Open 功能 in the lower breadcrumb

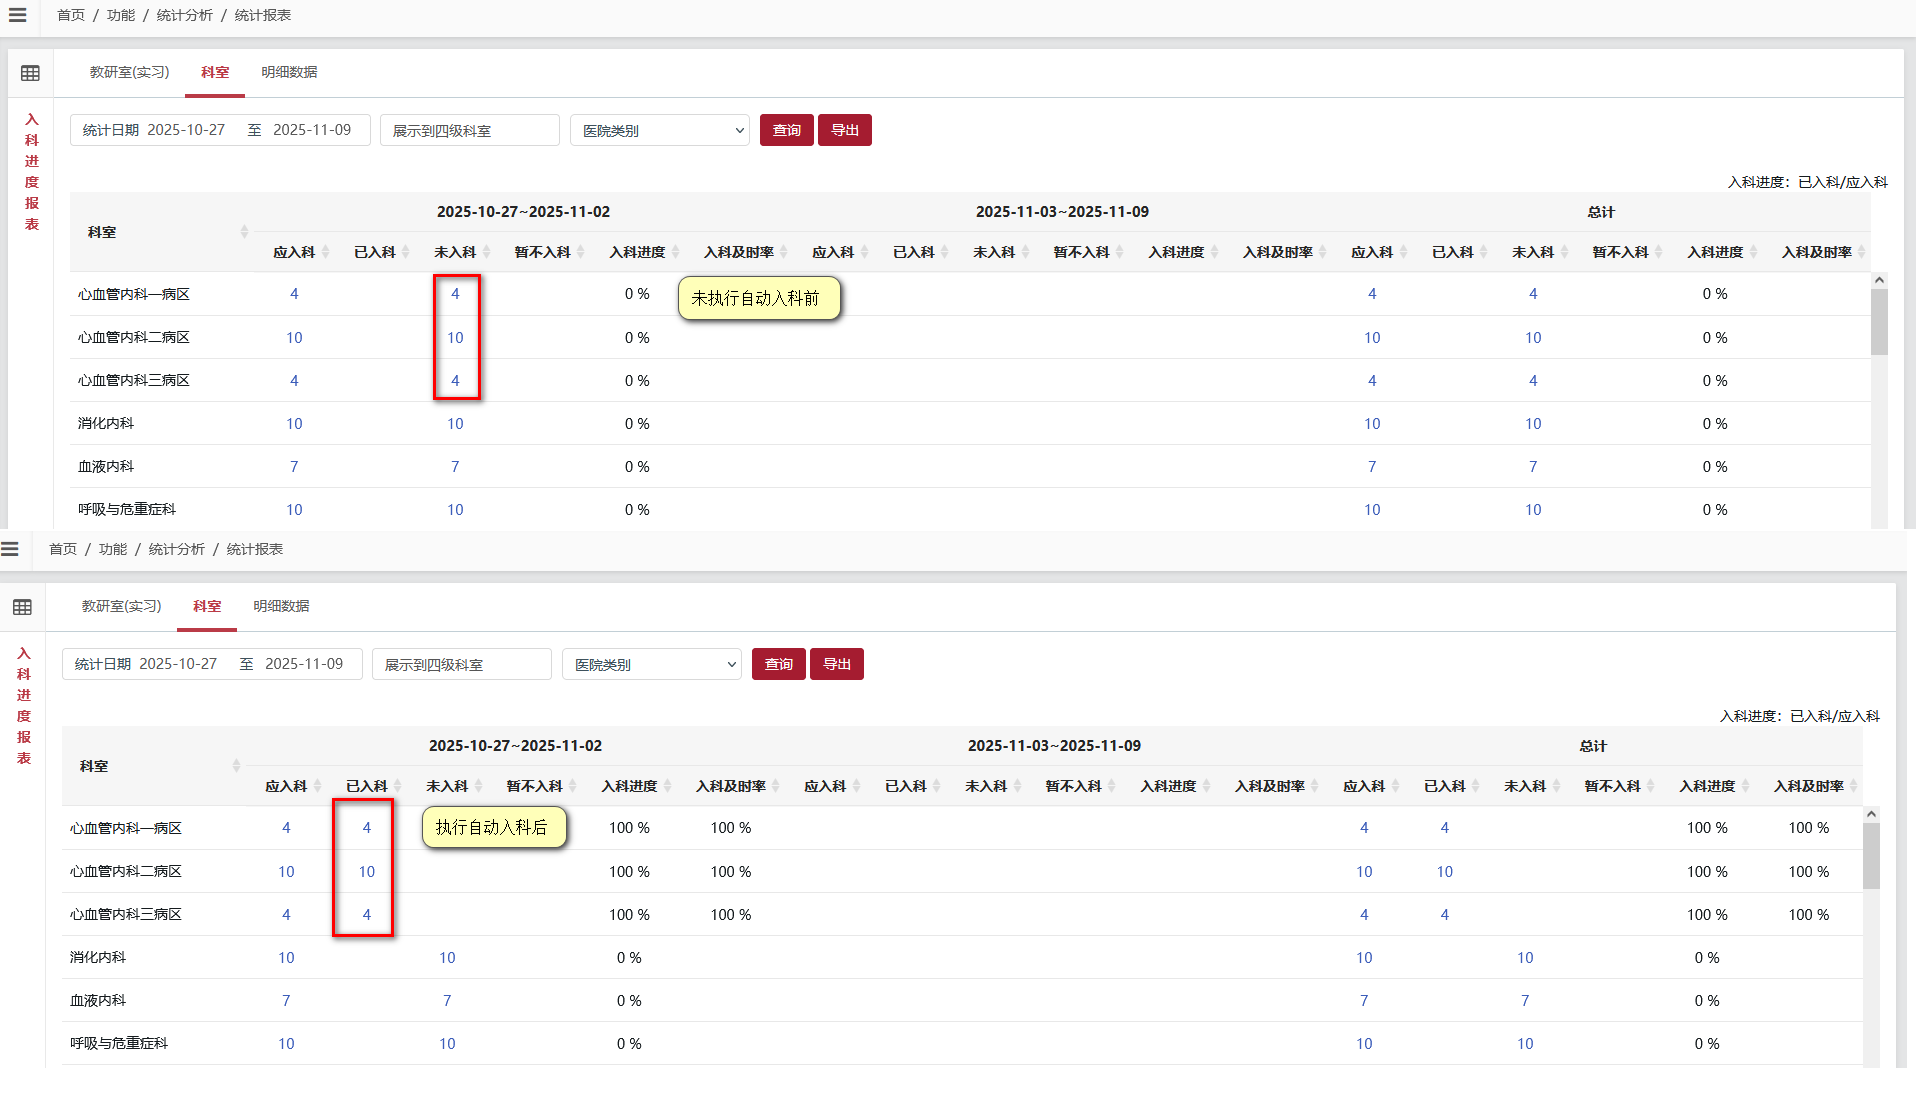point(113,549)
